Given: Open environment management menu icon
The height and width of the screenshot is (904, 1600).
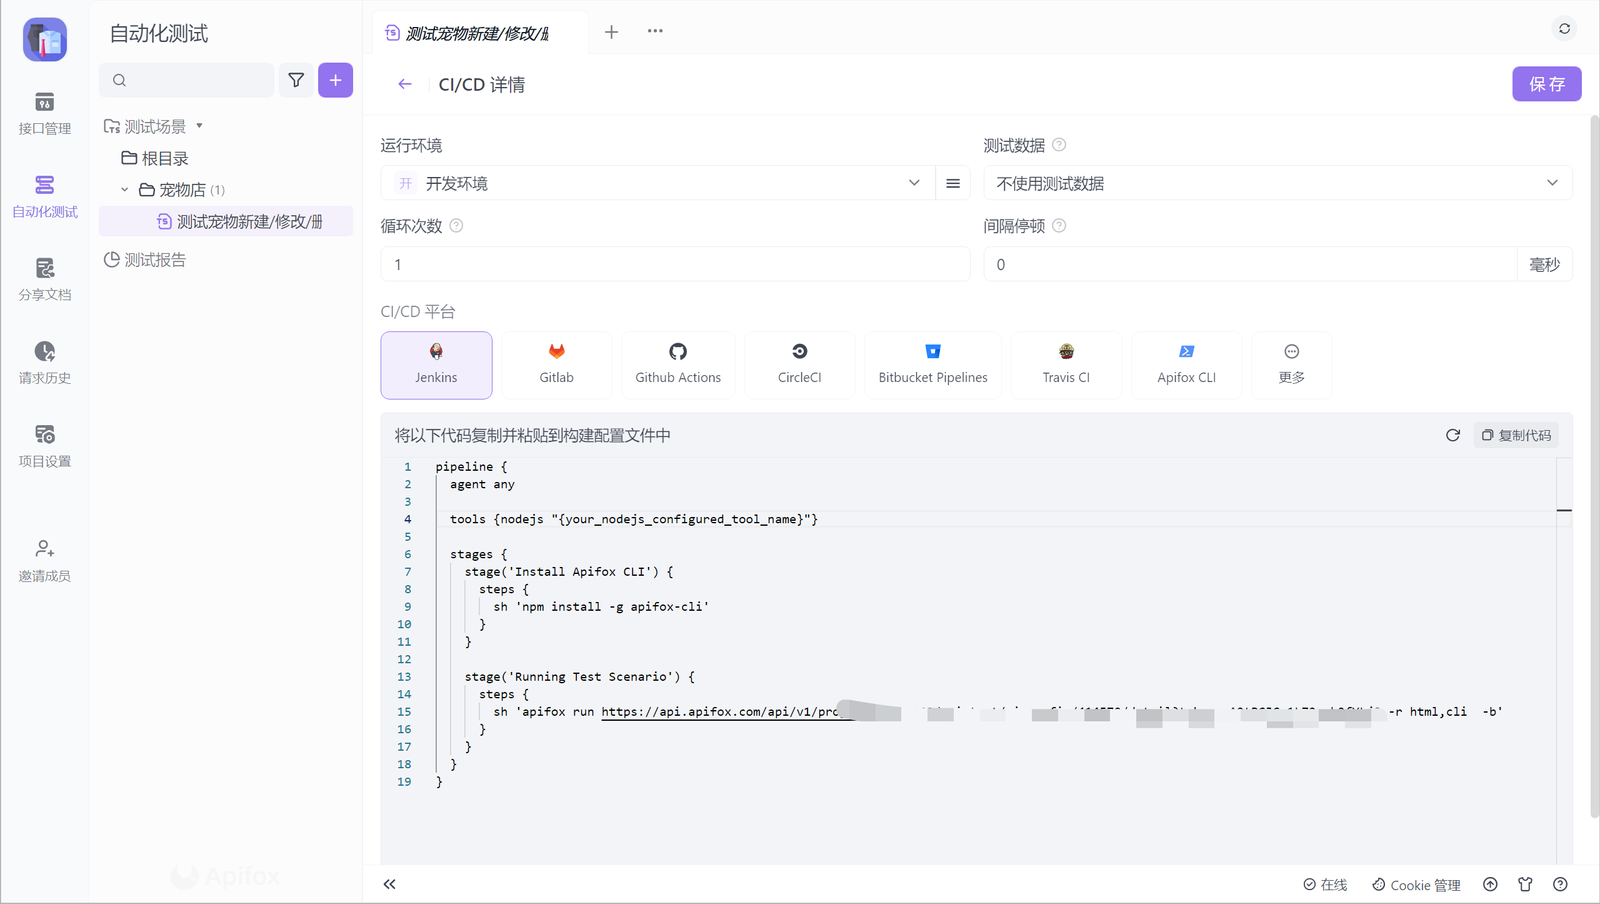Looking at the screenshot, I should pos(953,183).
